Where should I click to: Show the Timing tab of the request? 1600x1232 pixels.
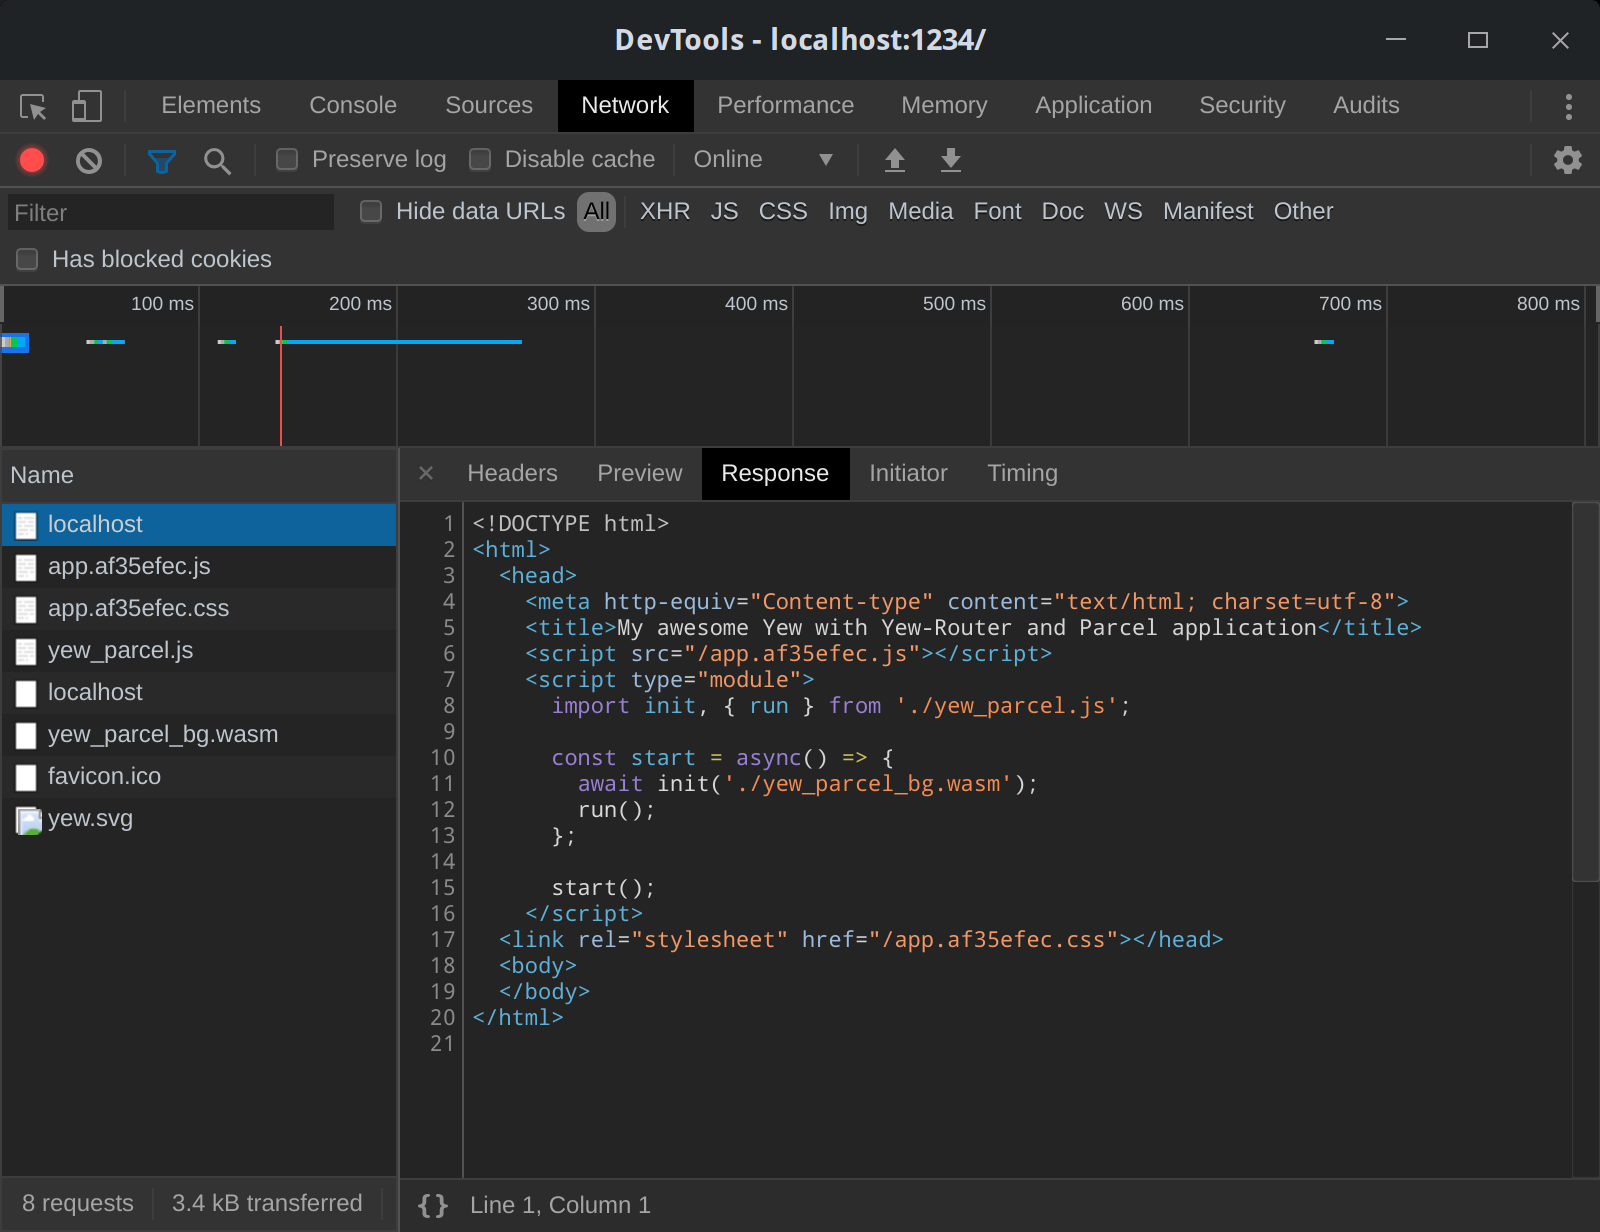pos(1022,474)
